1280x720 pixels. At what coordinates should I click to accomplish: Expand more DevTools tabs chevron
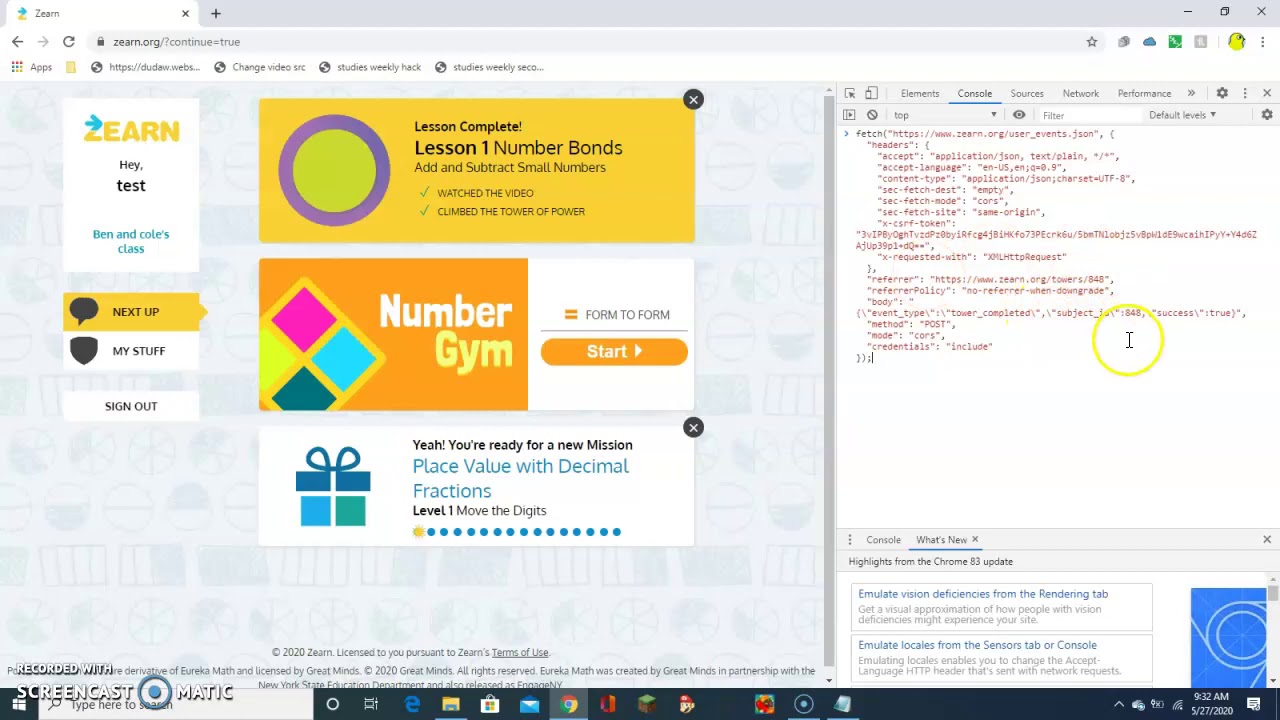tap(1191, 93)
